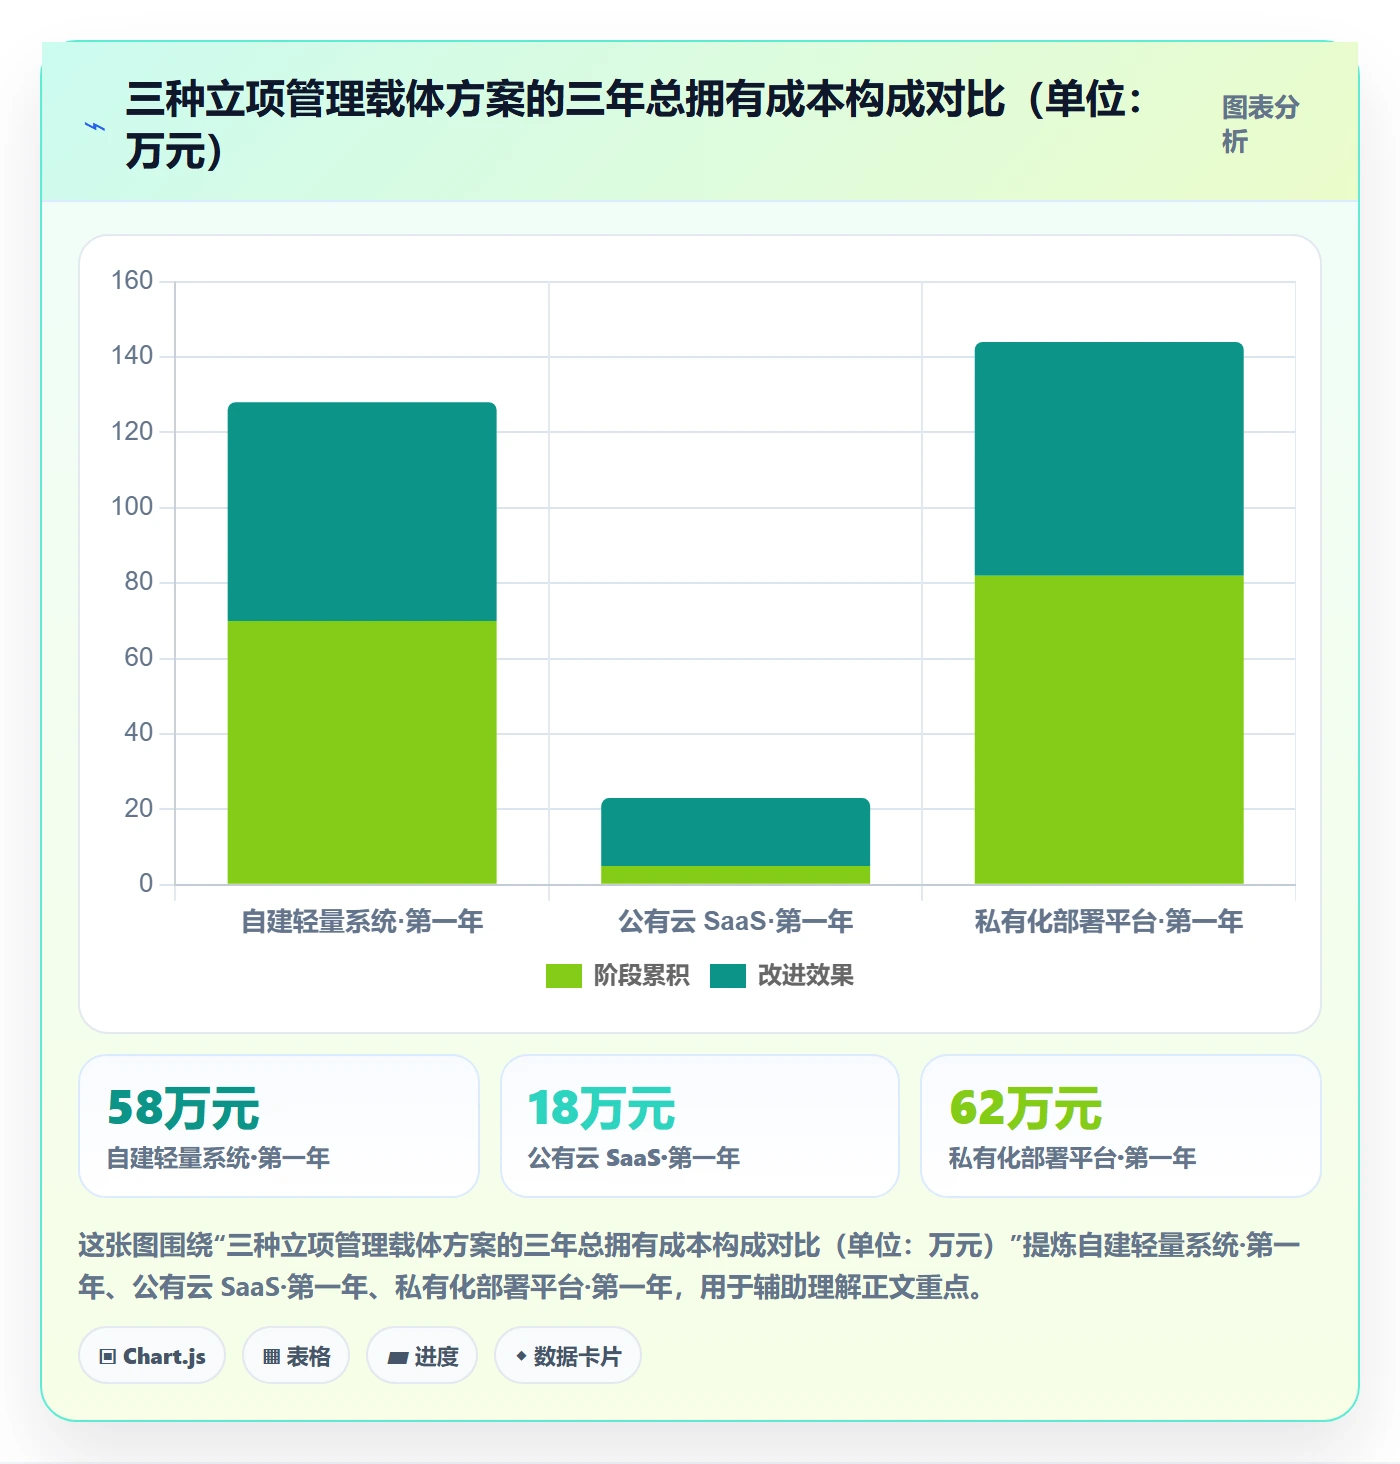Click the y-axis value 100
Image resolution: width=1400 pixels, height=1464 pixels.
click(132, 506)
